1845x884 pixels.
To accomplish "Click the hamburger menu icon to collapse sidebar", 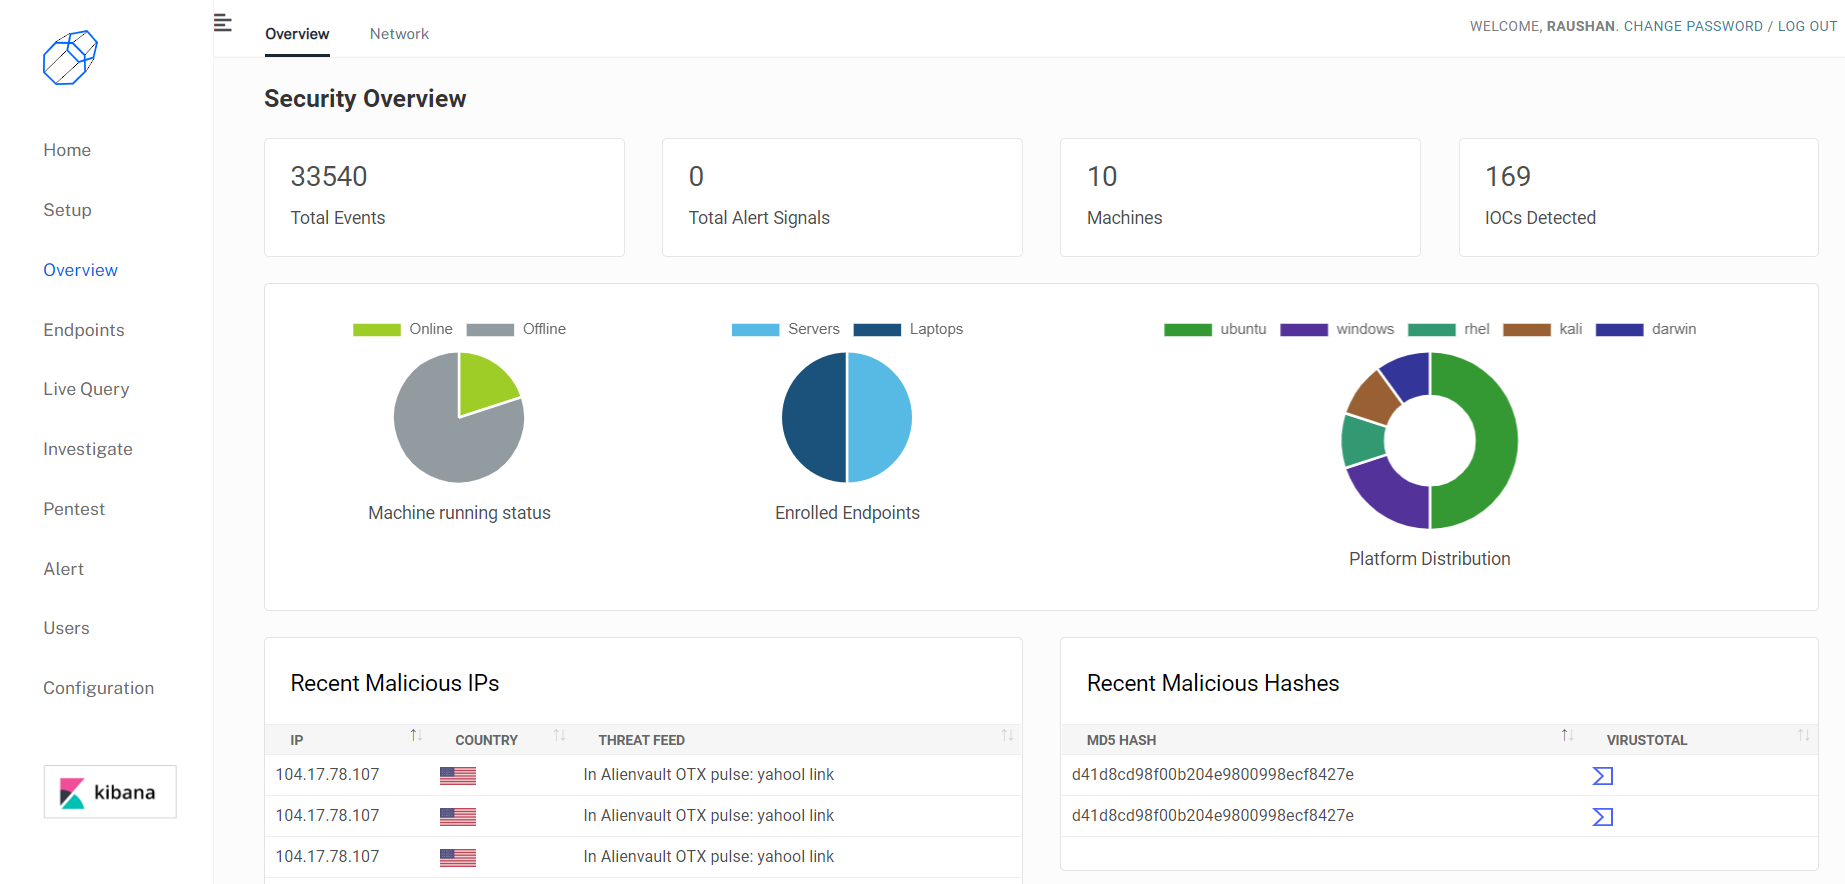I will click(222, 23).
